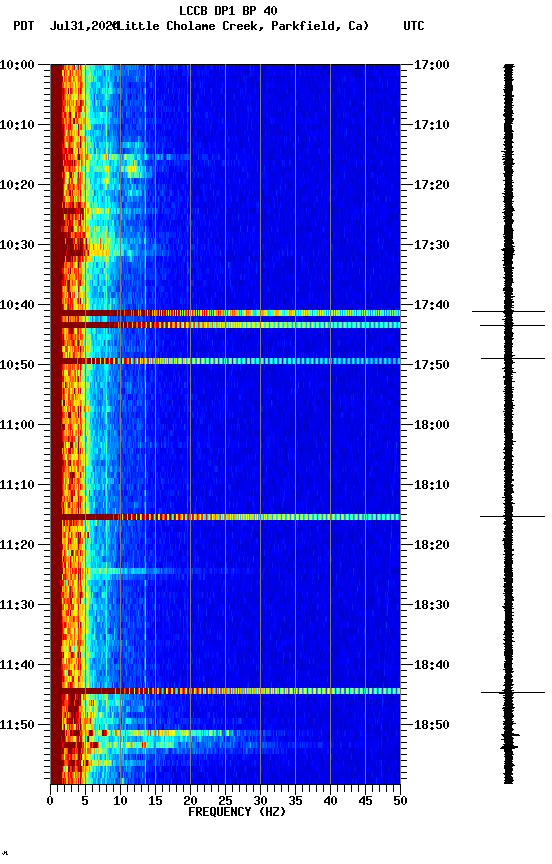Click the '10:40' PDT time label
552x864 pixels.
tap(17, 305)
